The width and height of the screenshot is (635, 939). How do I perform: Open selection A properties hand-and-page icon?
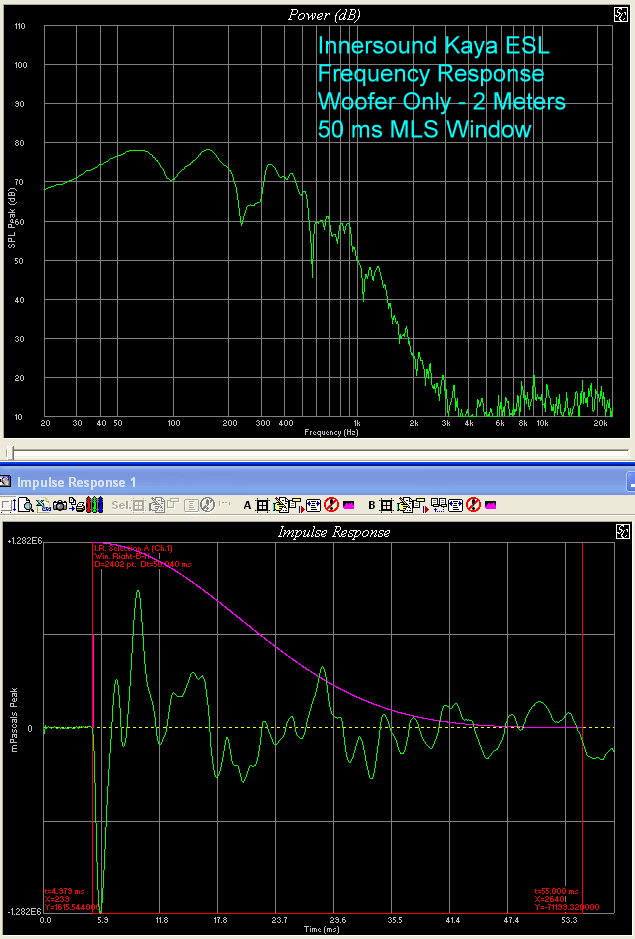click(x=280, y=505)
